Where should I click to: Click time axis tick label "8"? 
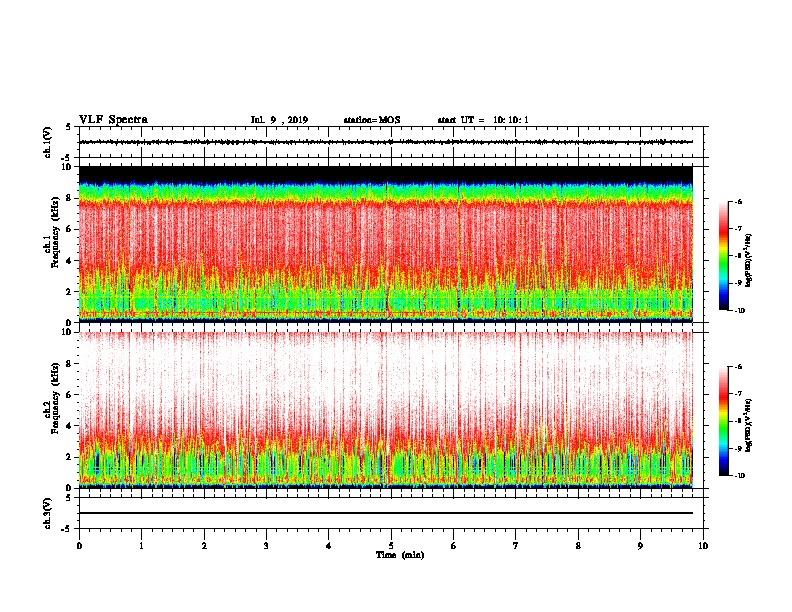click(x=578, y=546)
